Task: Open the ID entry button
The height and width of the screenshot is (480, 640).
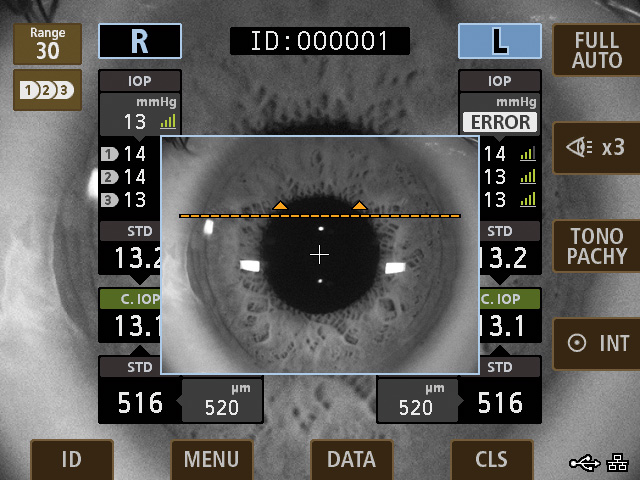Action: tap(71, 459)
